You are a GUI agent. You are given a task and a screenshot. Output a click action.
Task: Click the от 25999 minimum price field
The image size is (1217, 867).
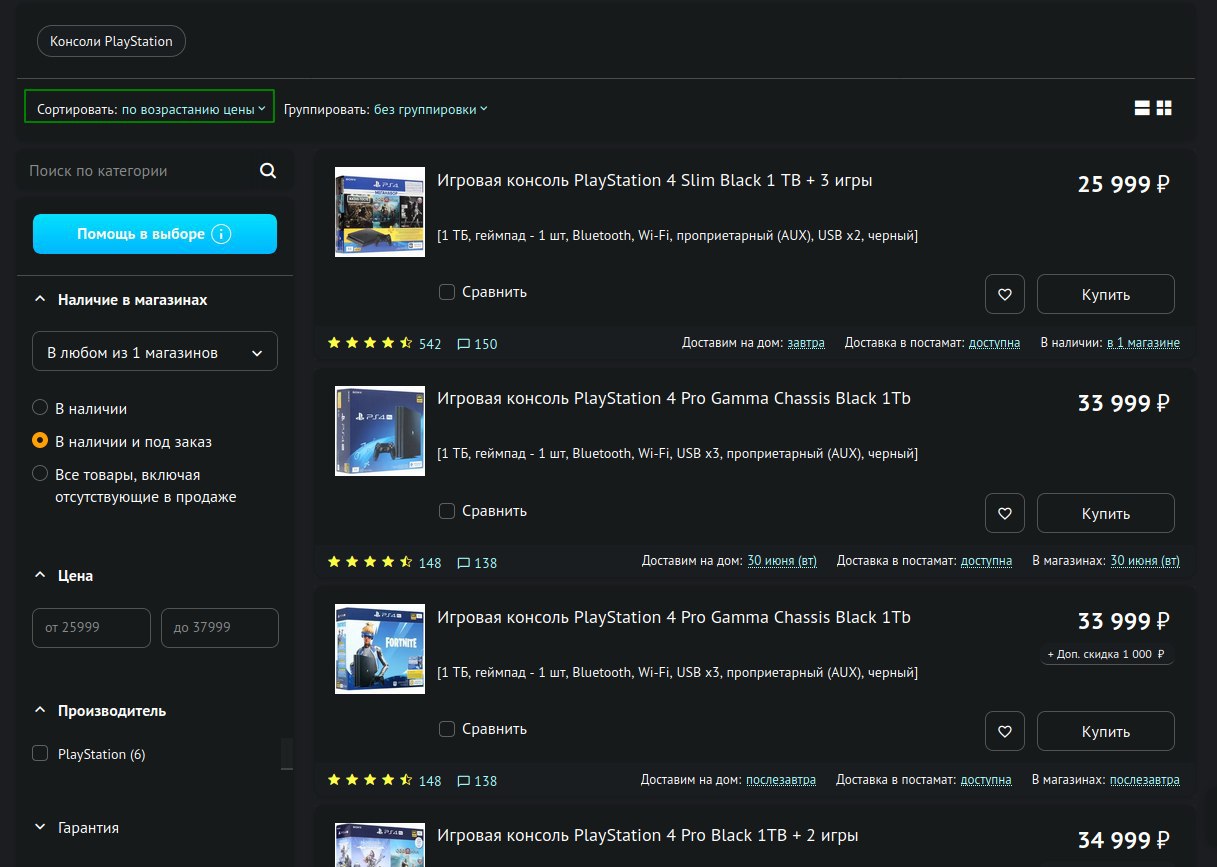pyautogui.click(x=91, y=627)
